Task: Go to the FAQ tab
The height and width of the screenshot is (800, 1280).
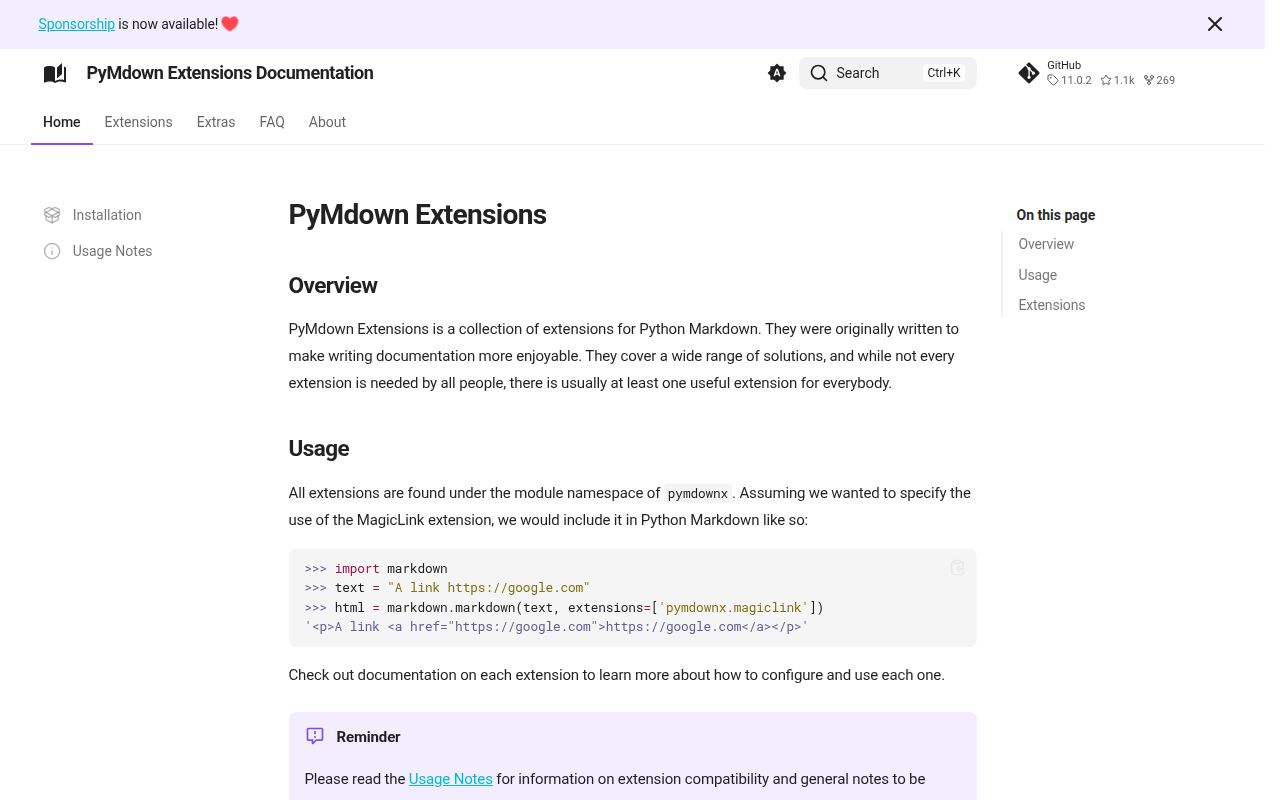Action: click(x=272, y=122)
